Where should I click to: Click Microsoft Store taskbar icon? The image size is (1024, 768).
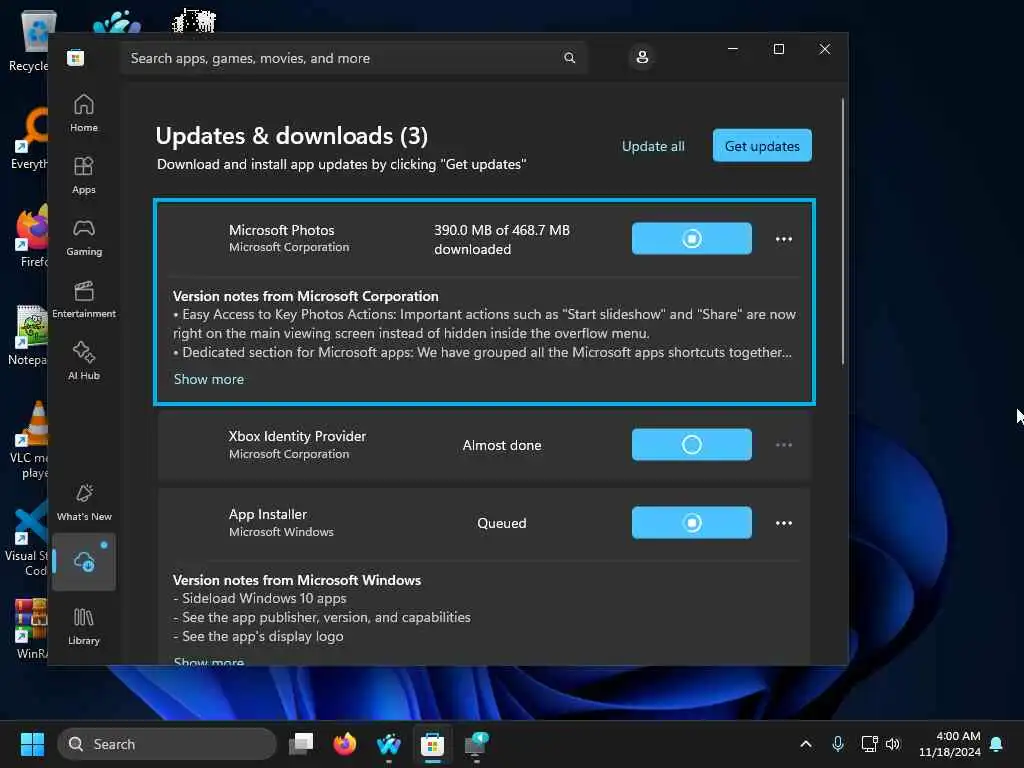(x=432, y=744)
